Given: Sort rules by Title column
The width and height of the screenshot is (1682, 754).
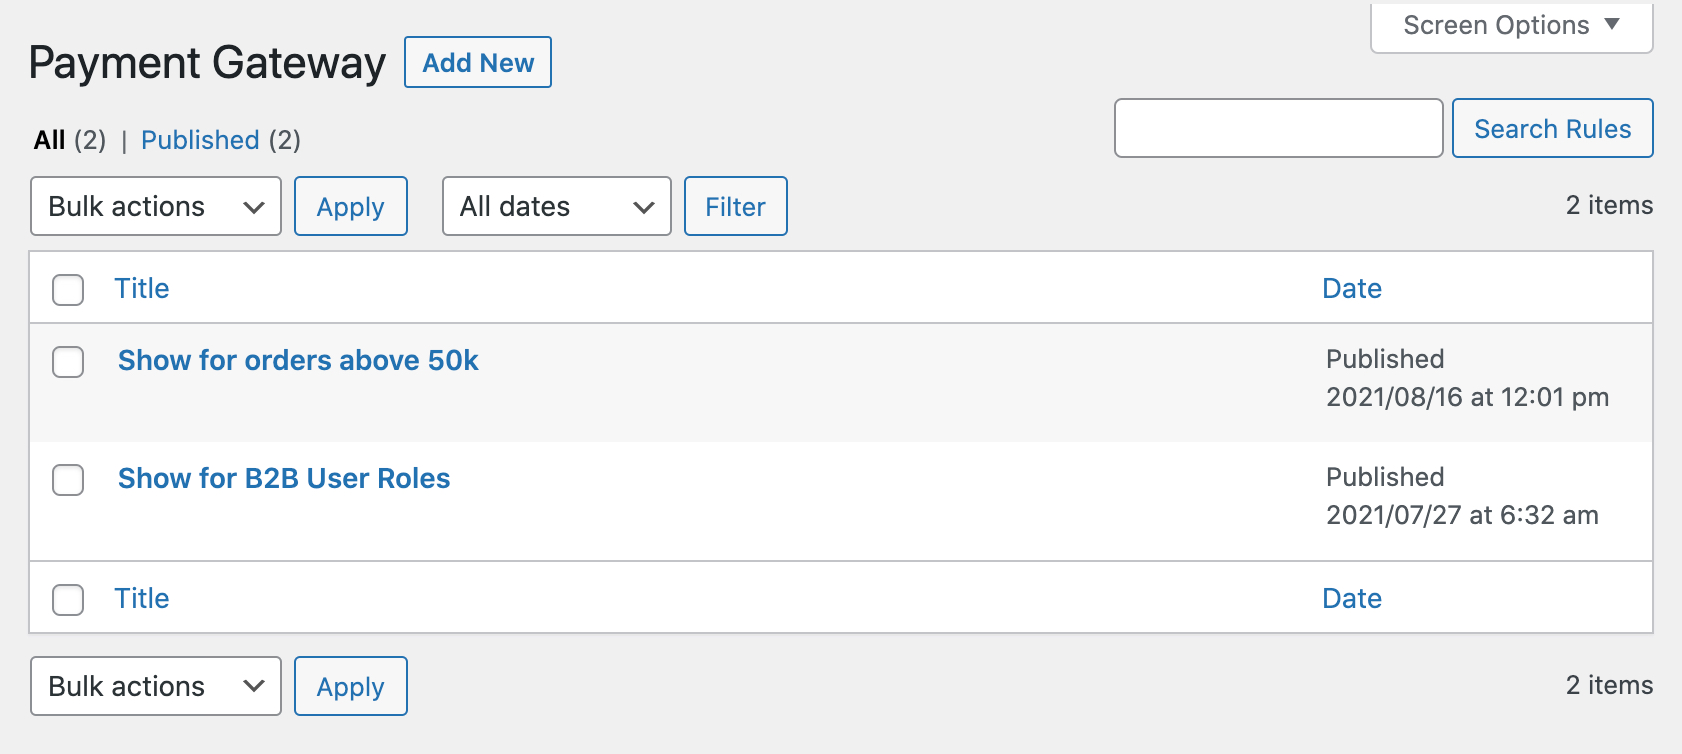Looking at the screenshot, I should coord(142,288).
